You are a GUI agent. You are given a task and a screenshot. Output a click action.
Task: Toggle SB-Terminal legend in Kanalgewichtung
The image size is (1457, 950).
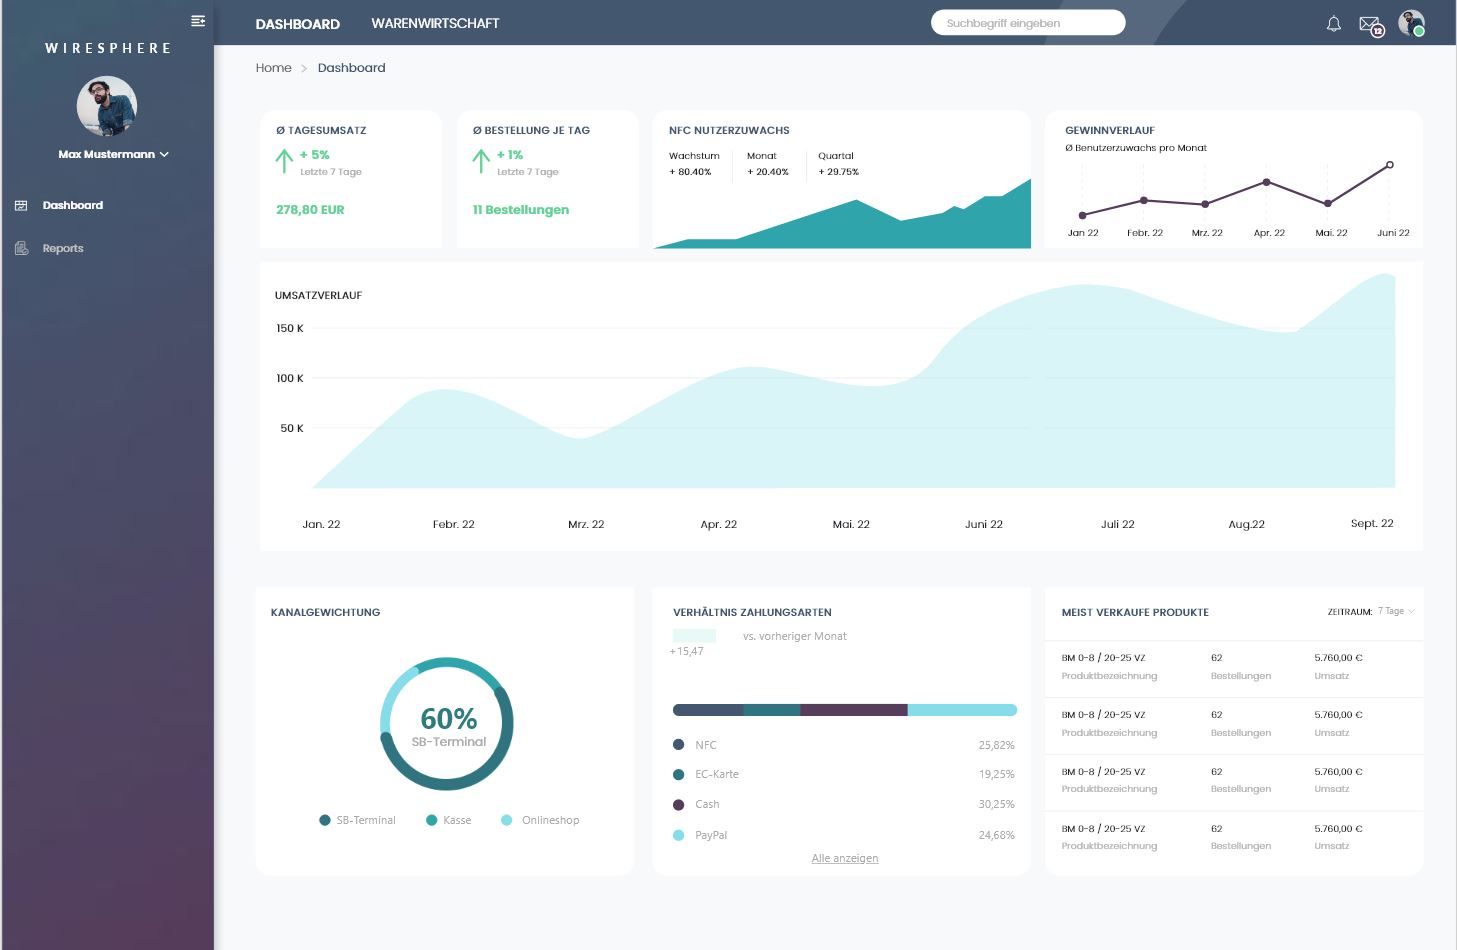(x=357, y=820)
